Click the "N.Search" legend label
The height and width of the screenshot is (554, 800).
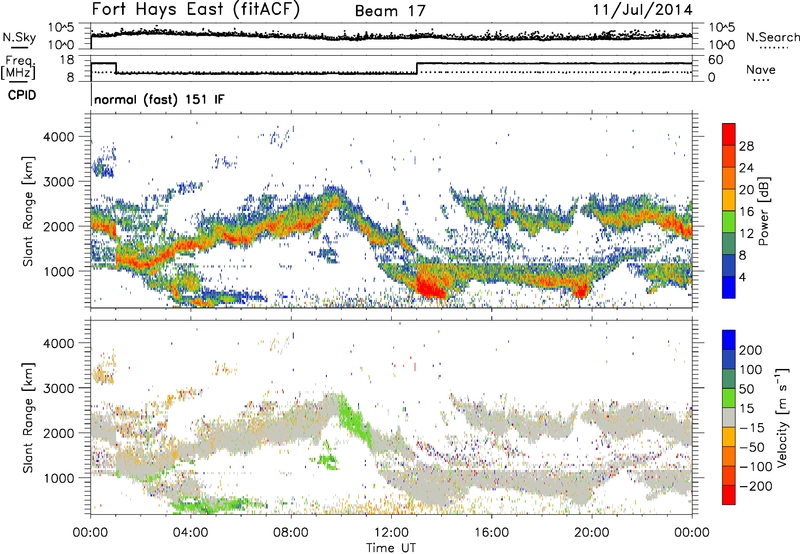(x=772, y=37)
